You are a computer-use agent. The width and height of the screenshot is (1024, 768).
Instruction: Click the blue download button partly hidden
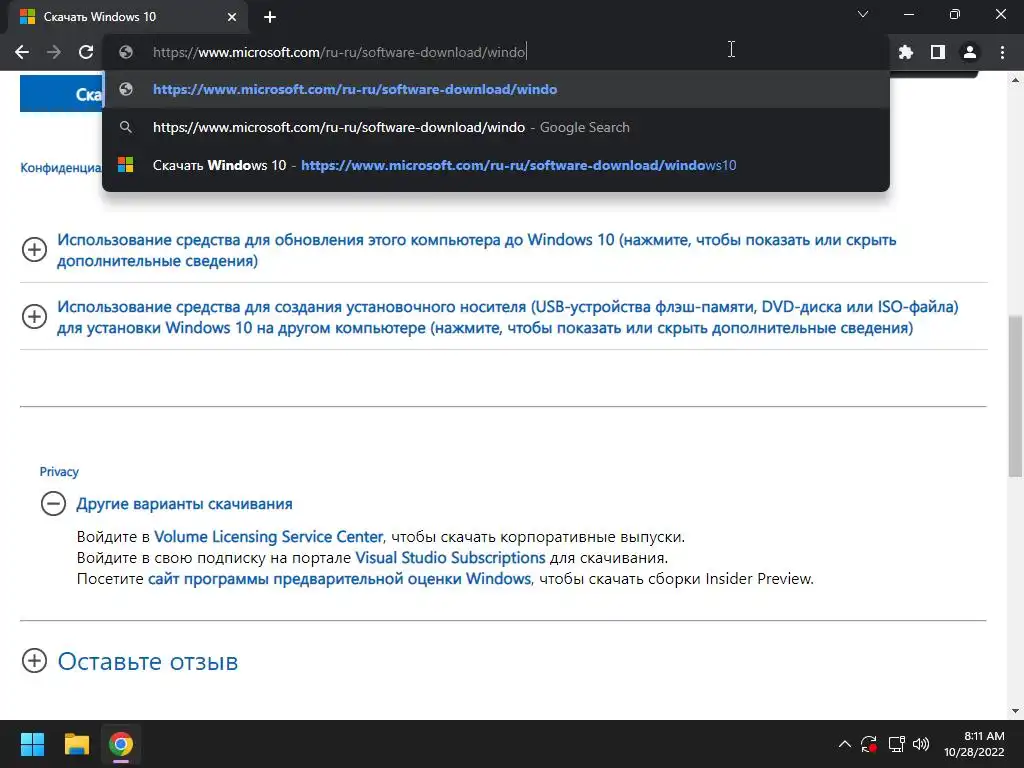click(x=61, y=93)
